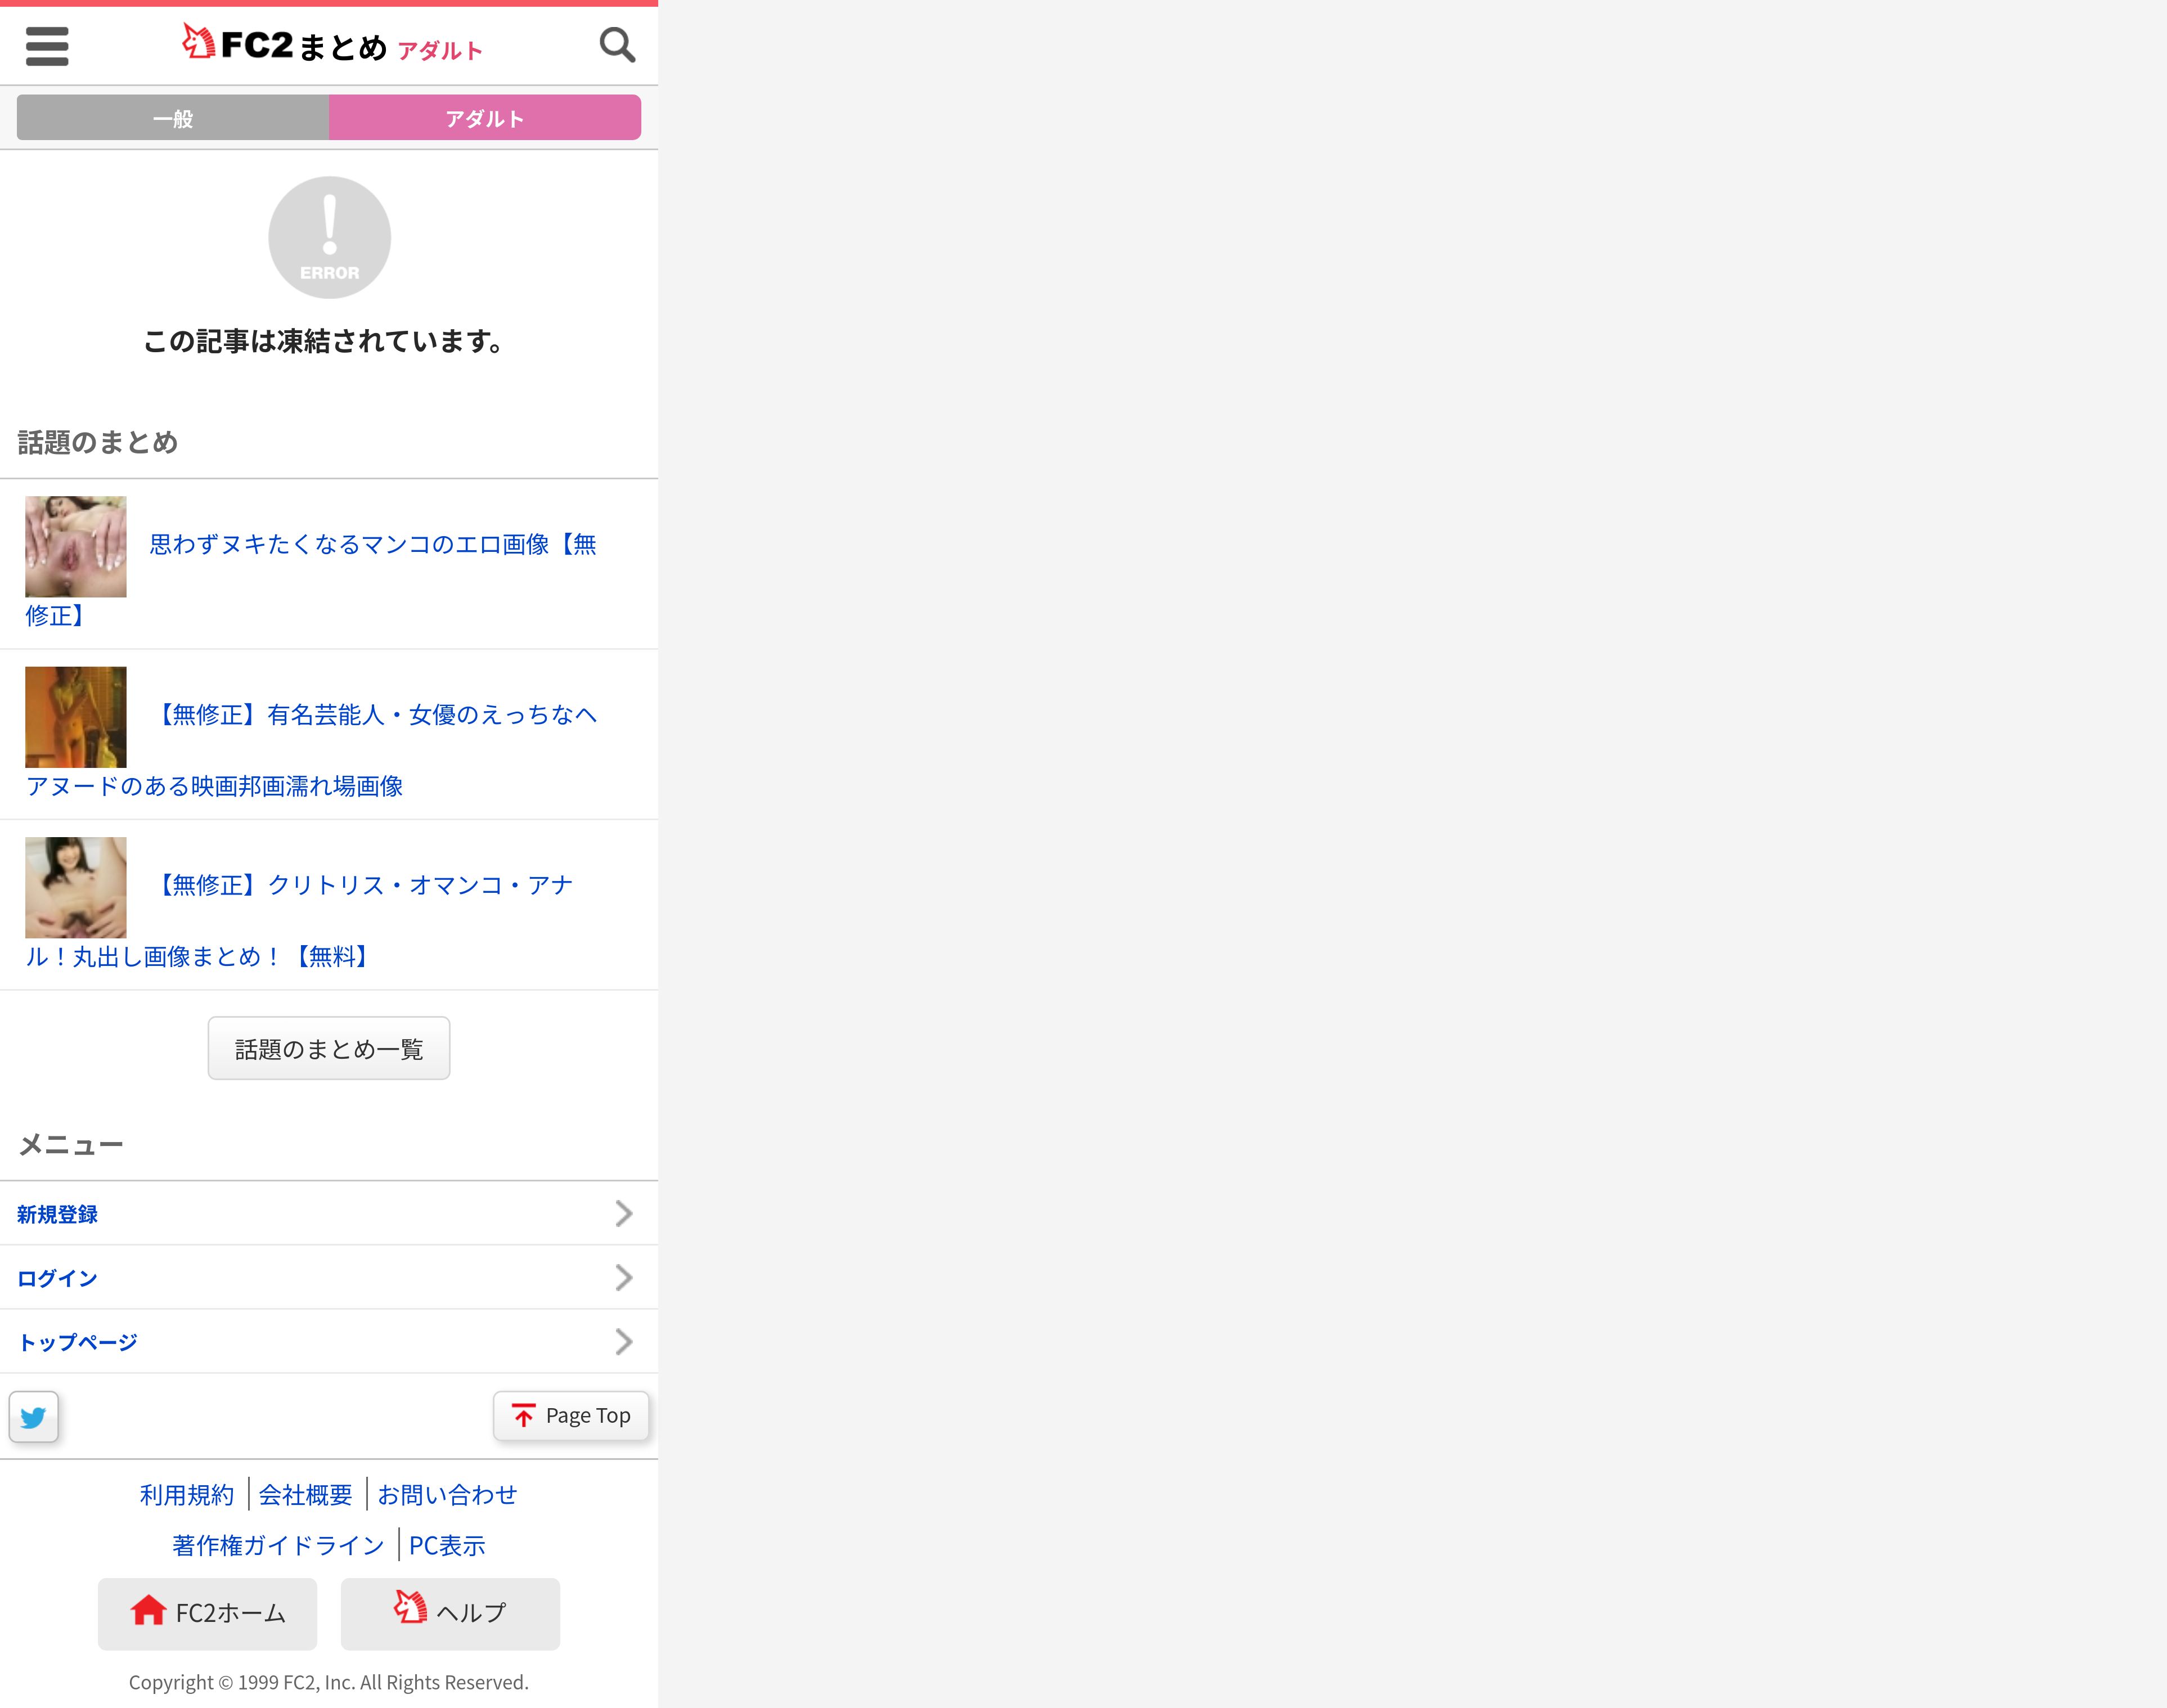Open the hamburger menu
This screenshot has height=1708, width=2167.
point(47,46)
